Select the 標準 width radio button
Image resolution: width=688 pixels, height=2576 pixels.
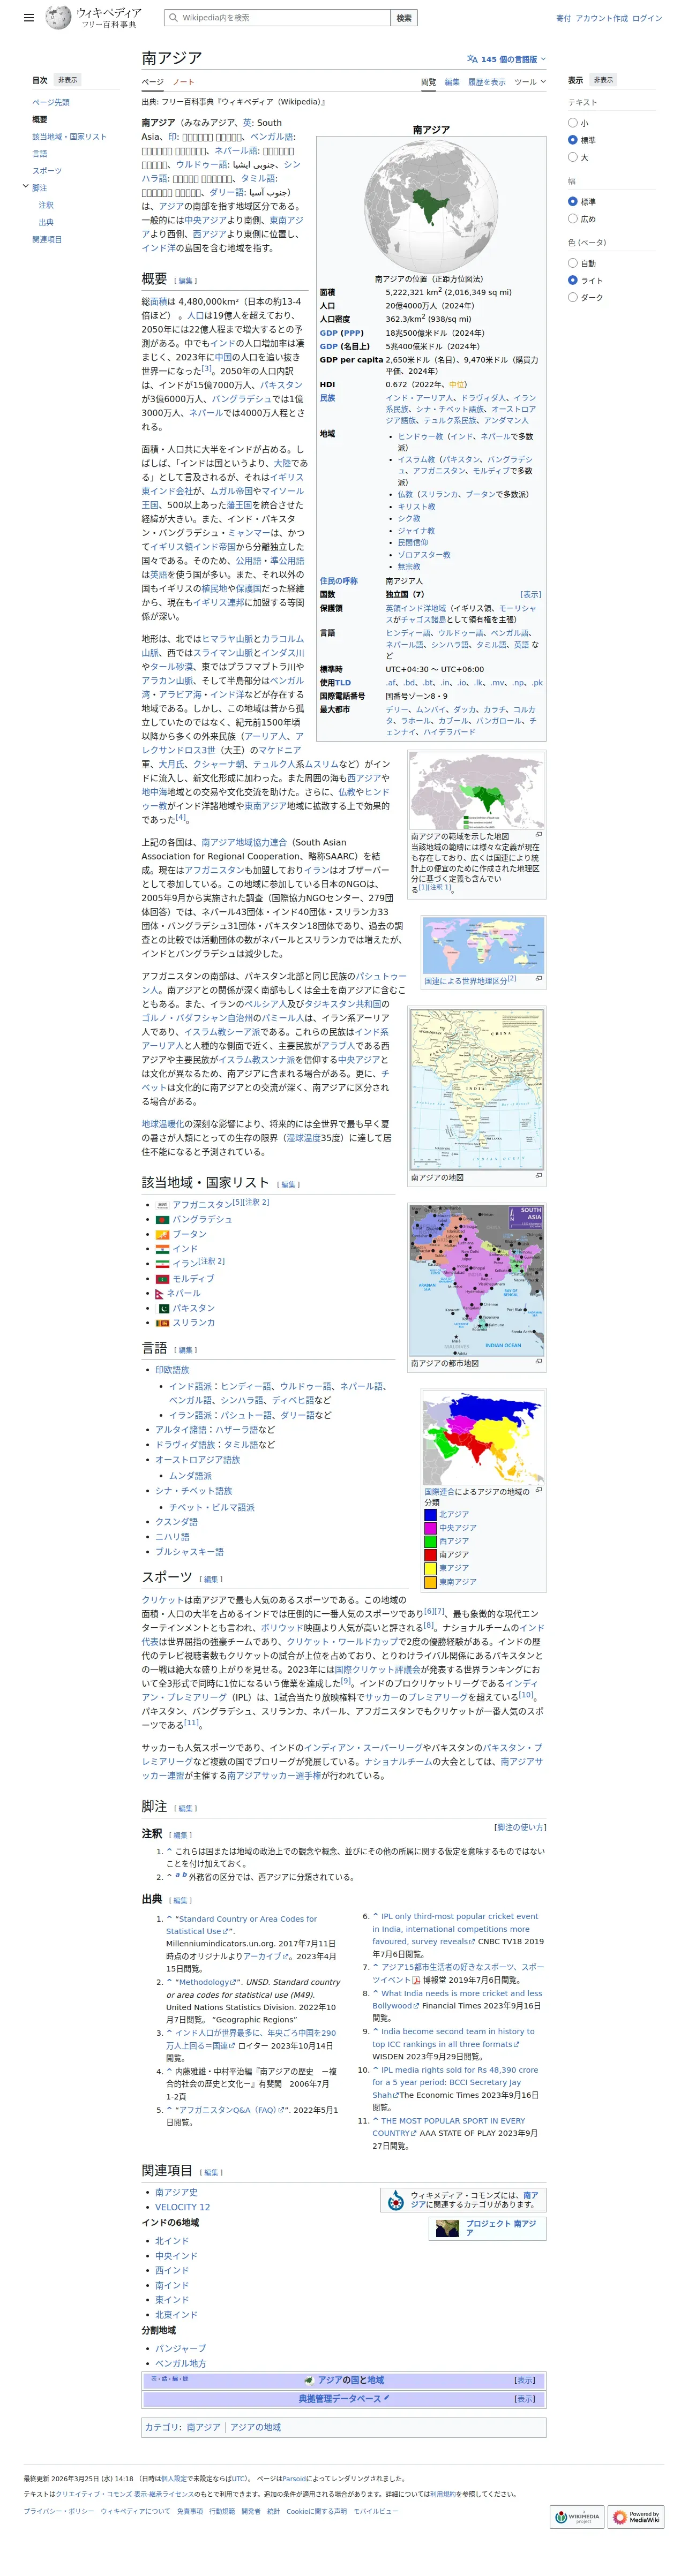(x=572, y=201)
